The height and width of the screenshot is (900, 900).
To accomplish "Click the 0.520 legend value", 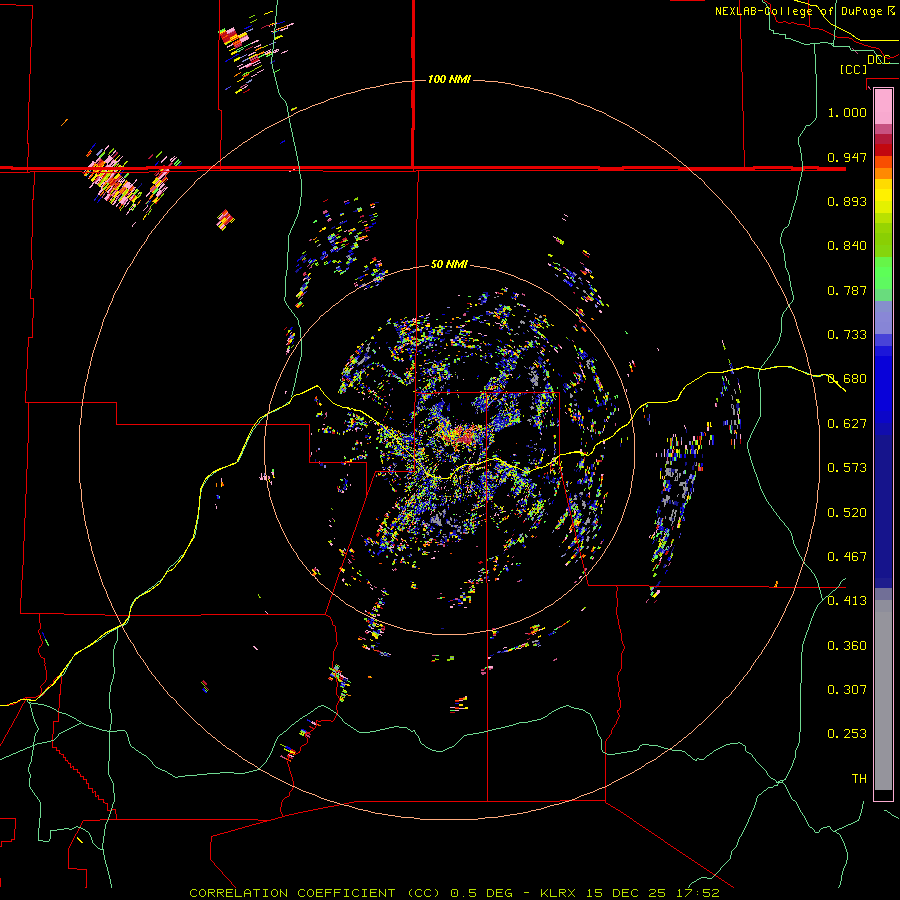I will [x=847, y=513].
